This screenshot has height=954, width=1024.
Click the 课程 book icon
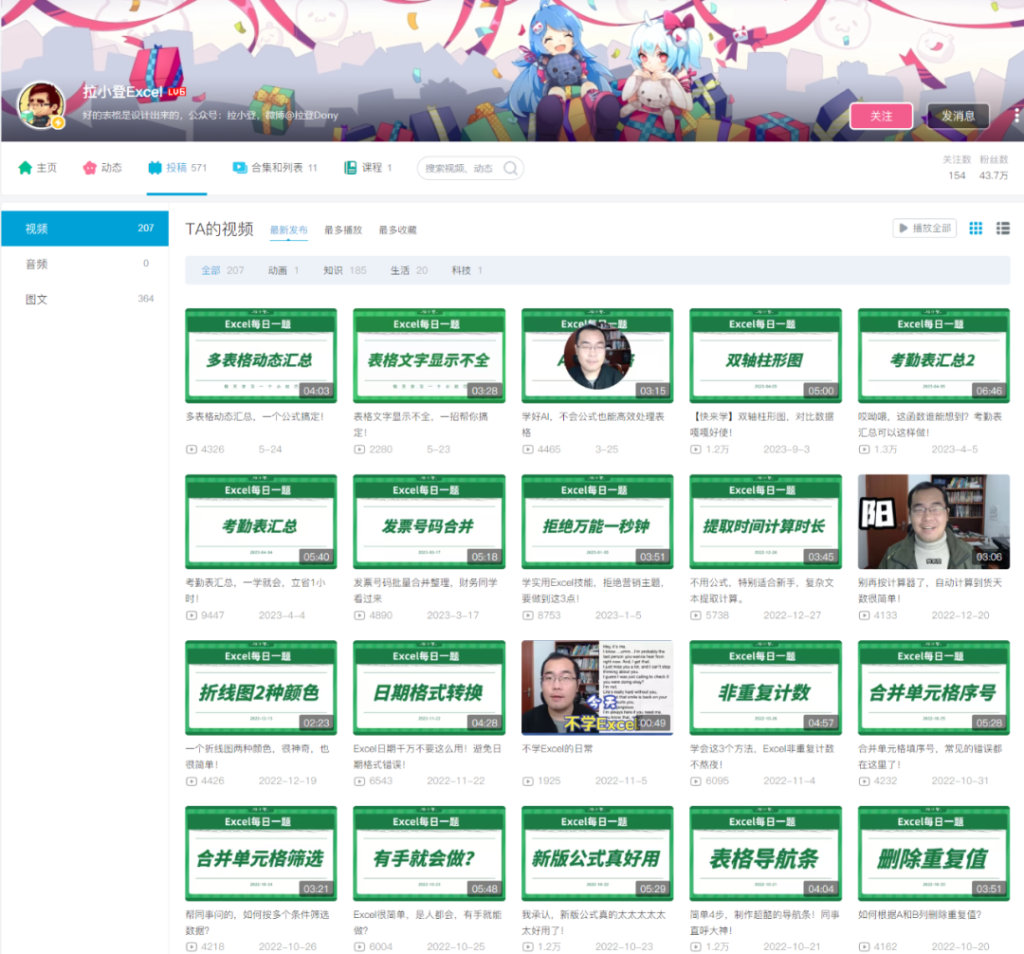(351, 168)
